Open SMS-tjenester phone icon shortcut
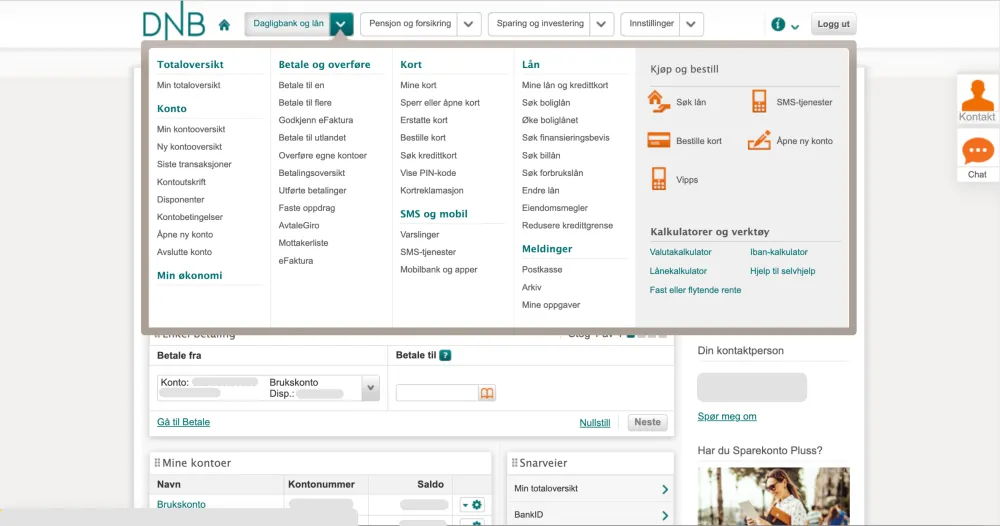1000x526 pixels. click(759, 101)
